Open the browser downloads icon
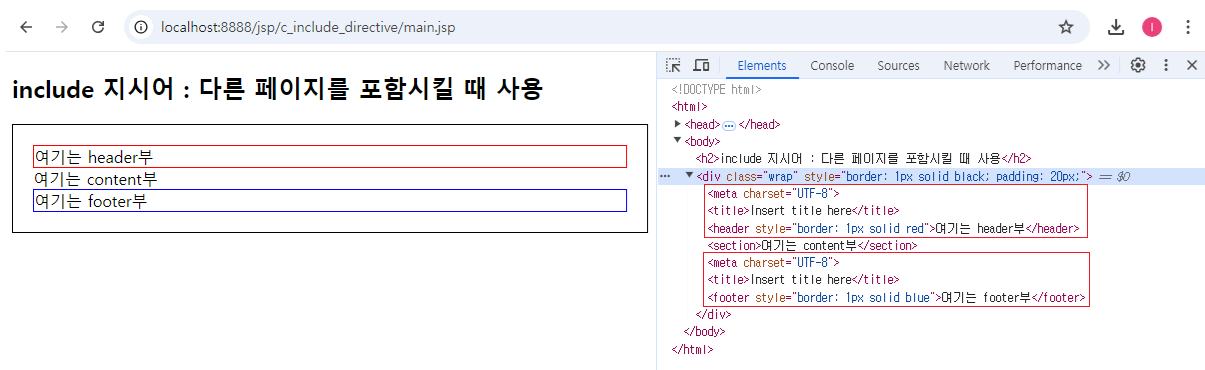The height and width of the screenshot is (370, 1205). pos(1117,27)
